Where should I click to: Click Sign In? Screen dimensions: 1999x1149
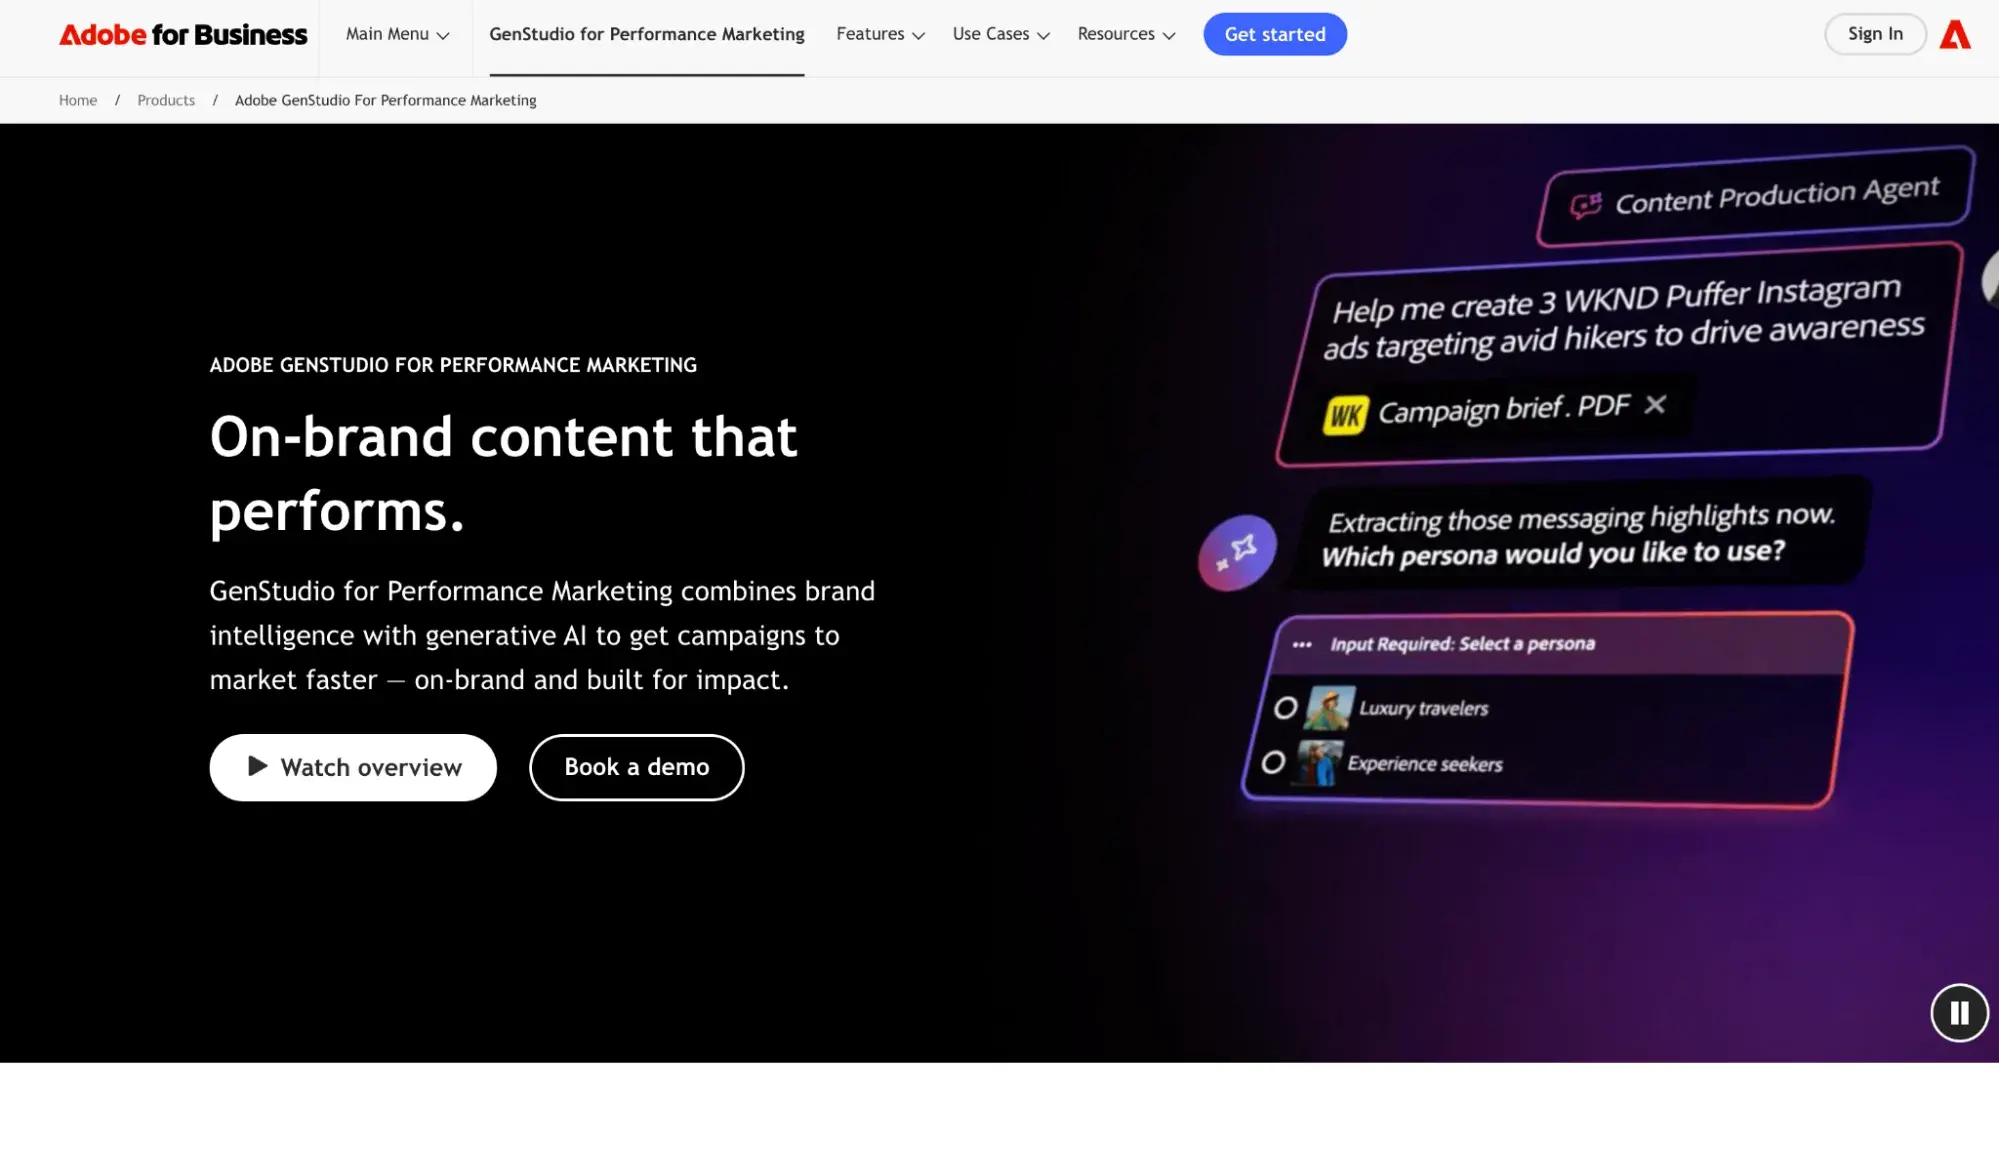coord(1874,33)
